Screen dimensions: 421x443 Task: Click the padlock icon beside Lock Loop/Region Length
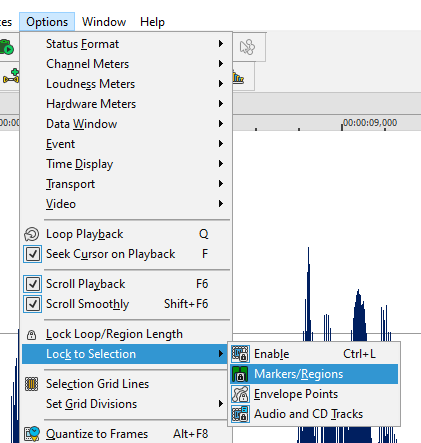[32, 334]
